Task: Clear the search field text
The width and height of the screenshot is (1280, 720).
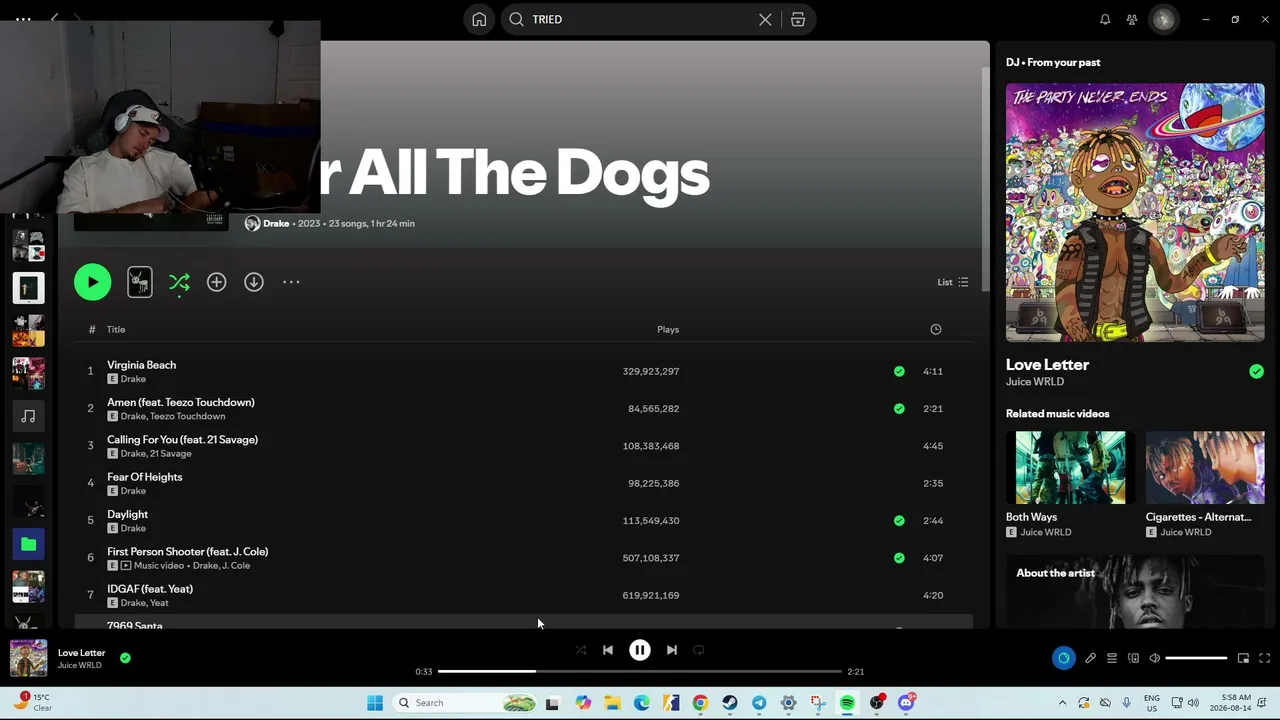Action: click(765, 19)
